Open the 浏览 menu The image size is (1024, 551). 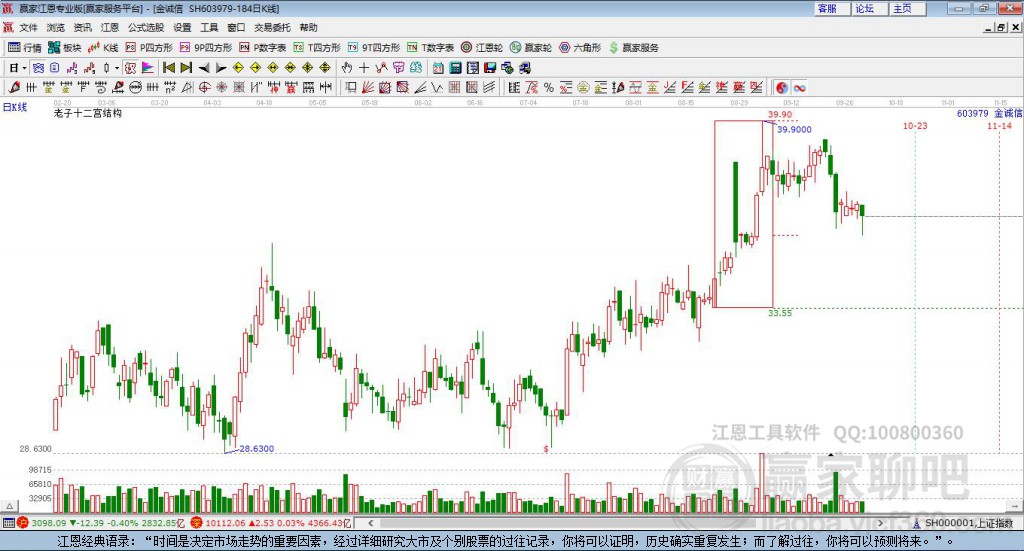click(x=56, y=27)
